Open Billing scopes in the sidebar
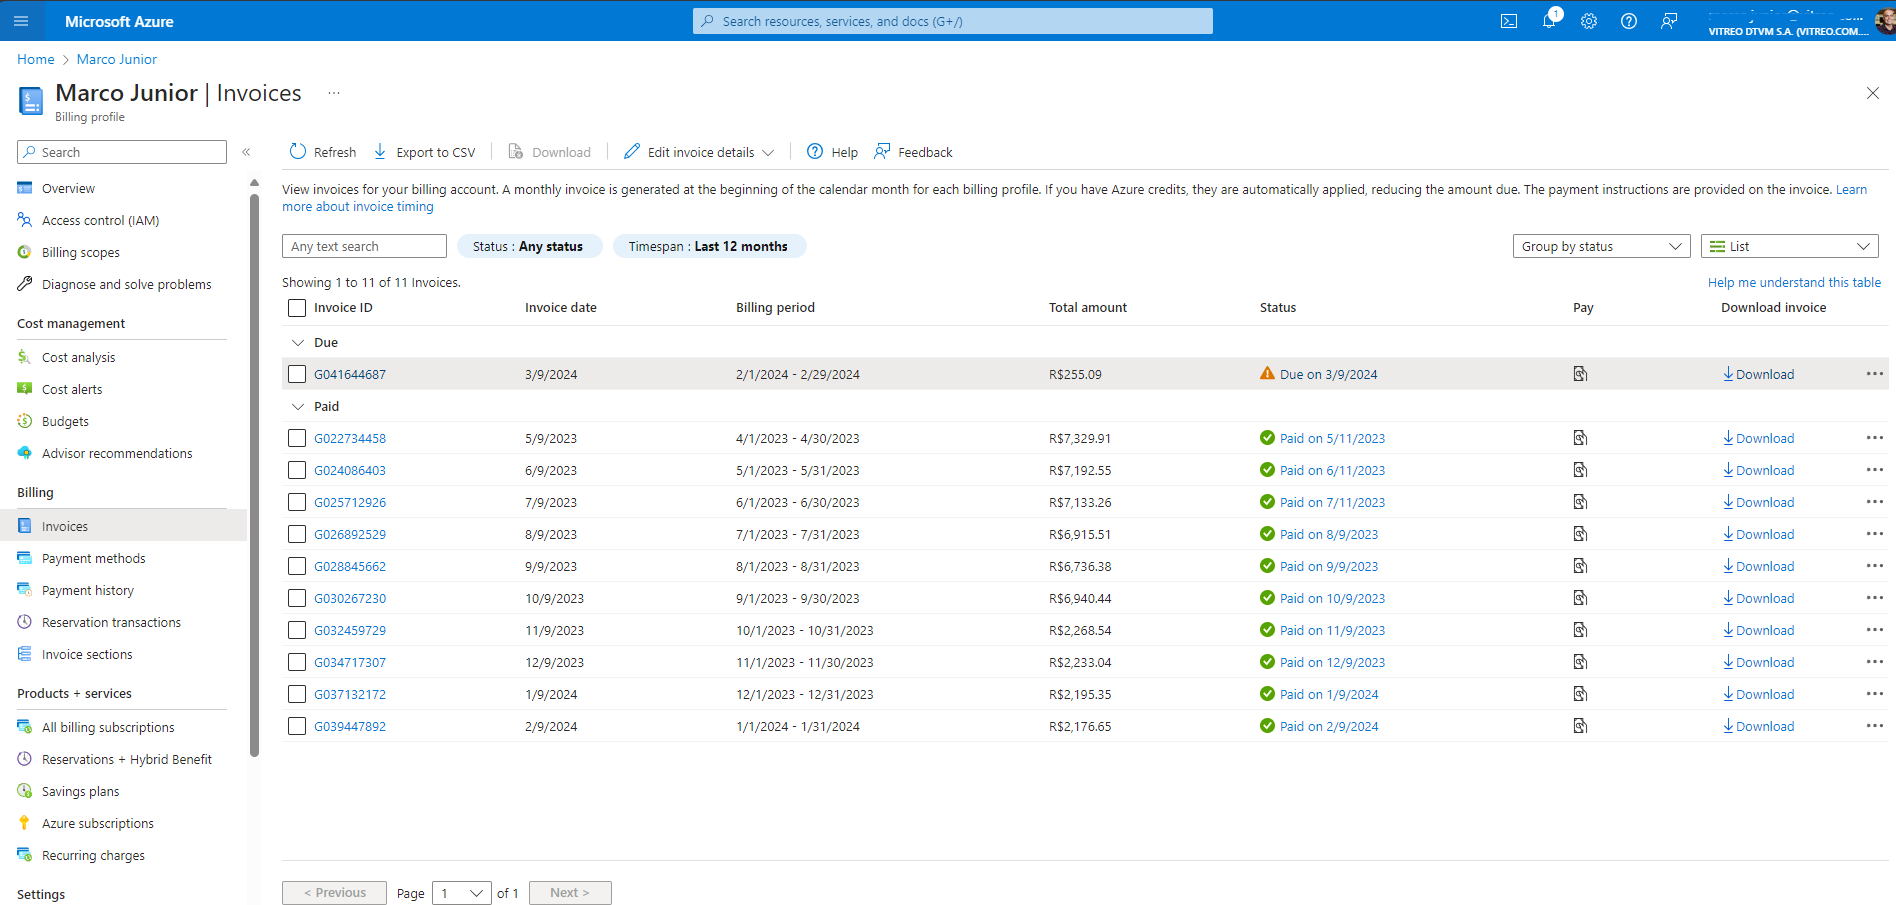1896x905 pixels. [x=80, y=252]
